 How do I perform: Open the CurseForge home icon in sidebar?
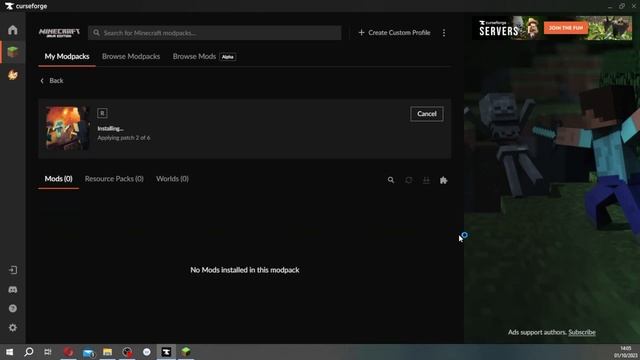[13, 30]
